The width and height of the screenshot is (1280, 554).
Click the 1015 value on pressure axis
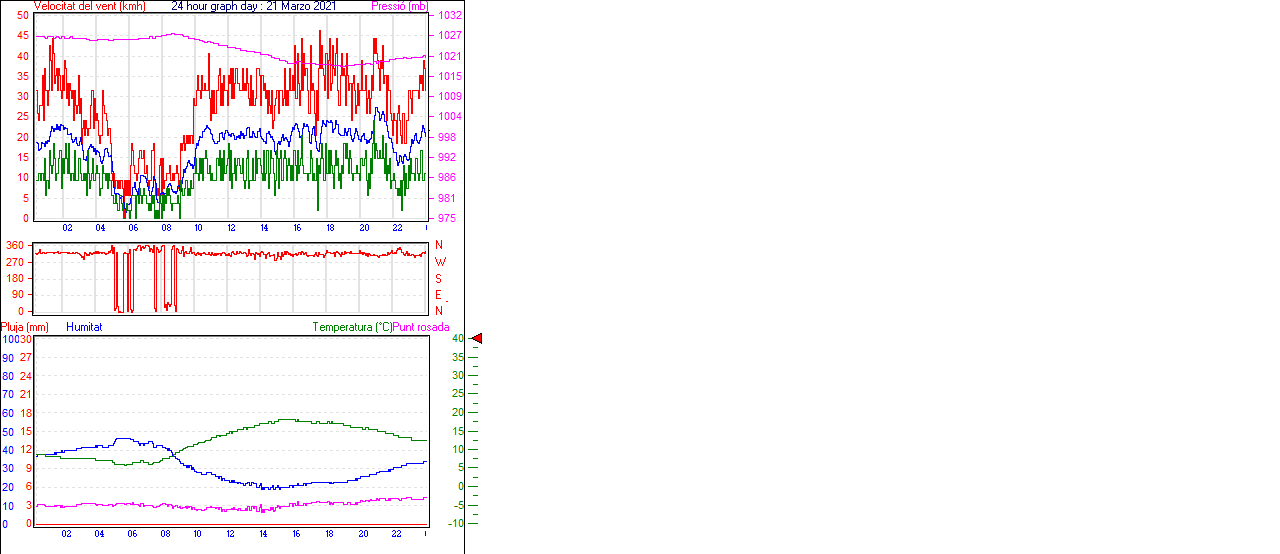click(449, 76)
